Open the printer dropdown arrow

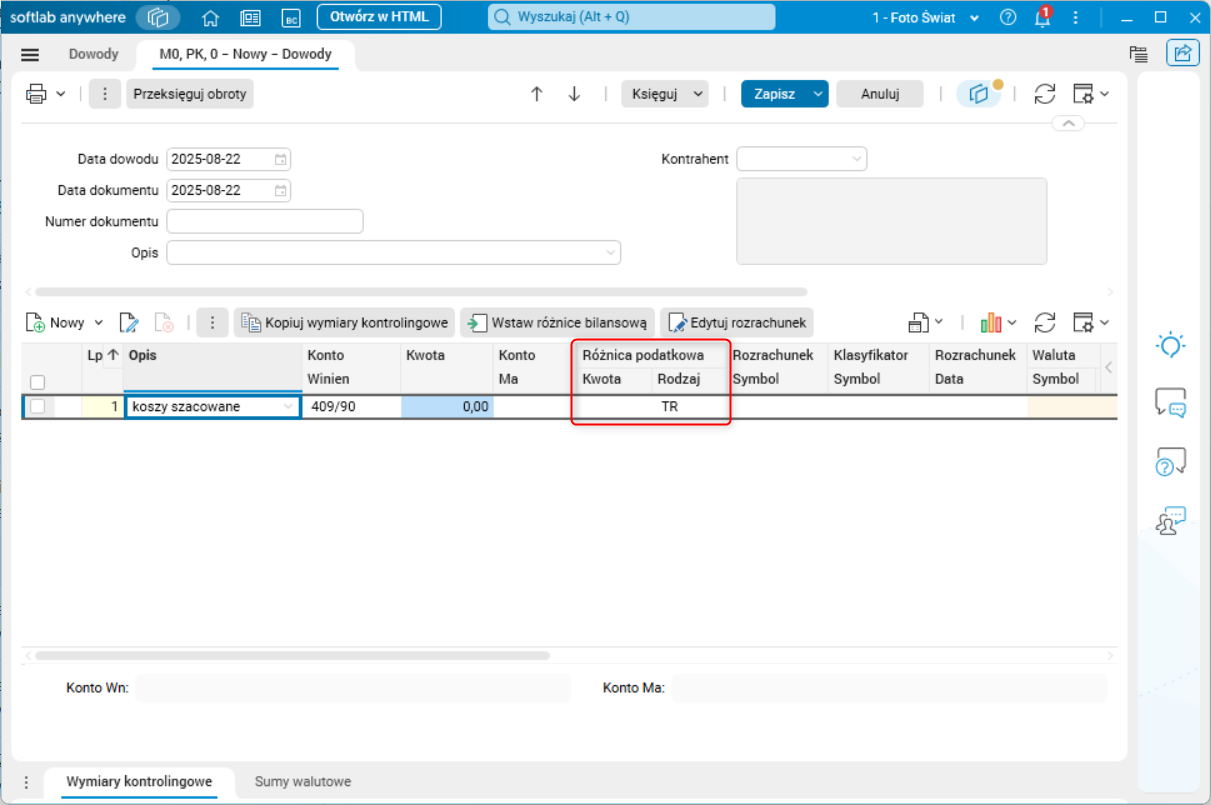click(x=60, y=94)
